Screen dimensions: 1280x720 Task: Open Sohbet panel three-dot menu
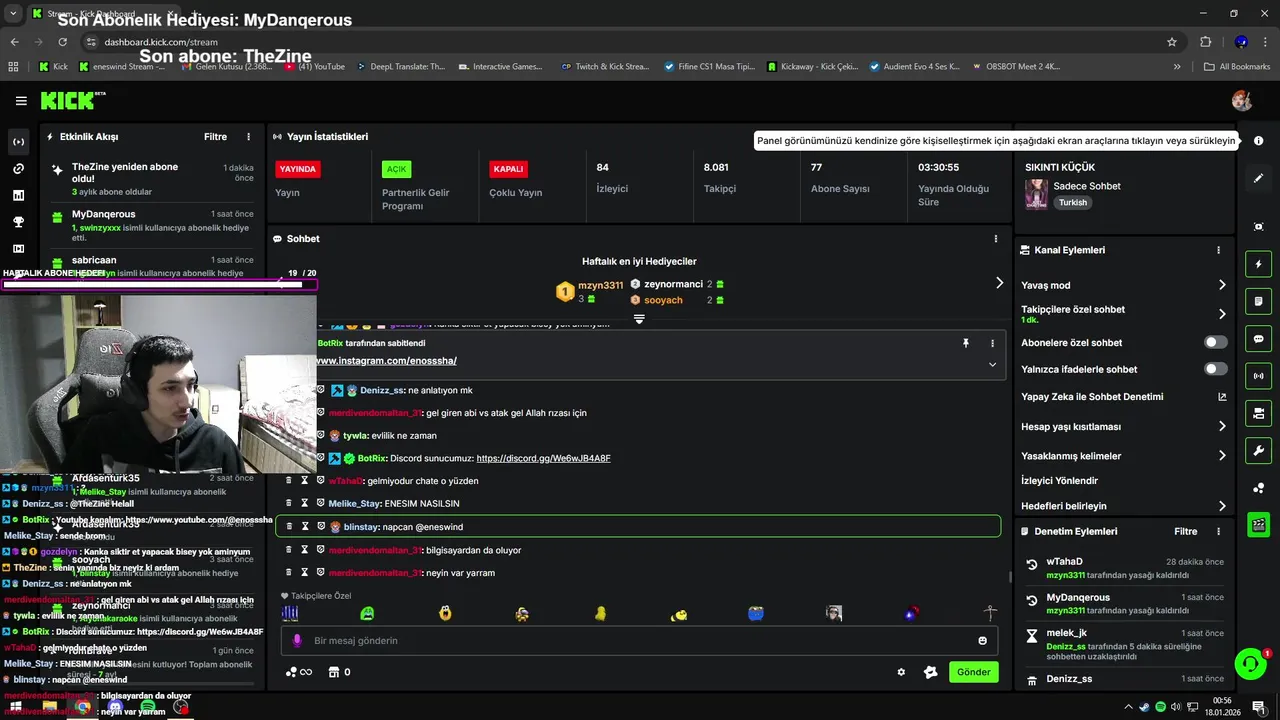[995, 239]
